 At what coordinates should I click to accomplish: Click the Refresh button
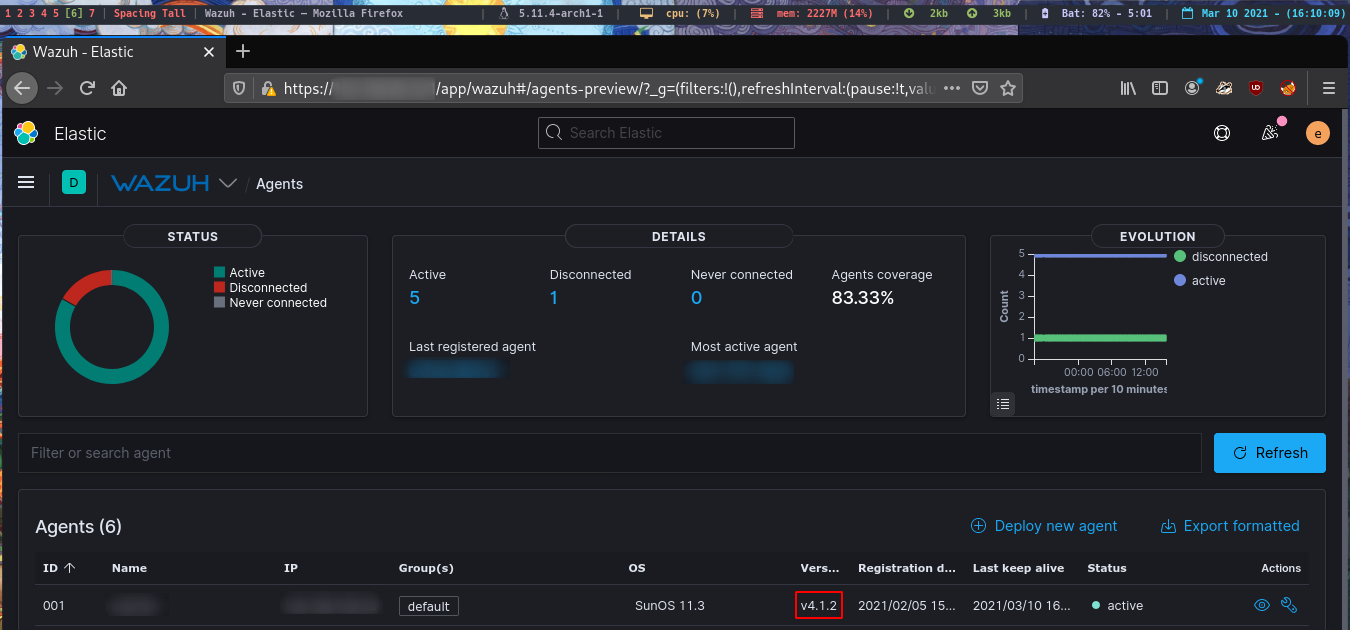(1270, 453)
